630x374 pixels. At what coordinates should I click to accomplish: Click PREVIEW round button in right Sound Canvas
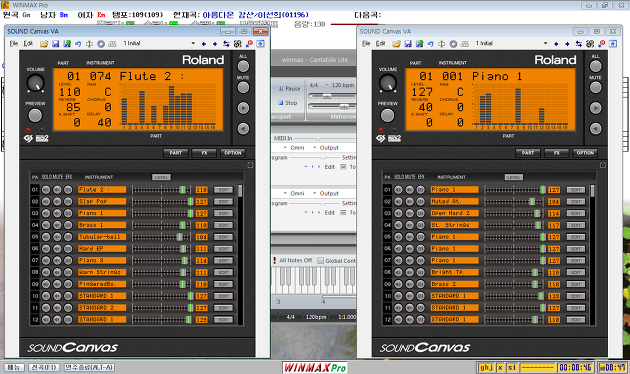click(x=387, y=116)
